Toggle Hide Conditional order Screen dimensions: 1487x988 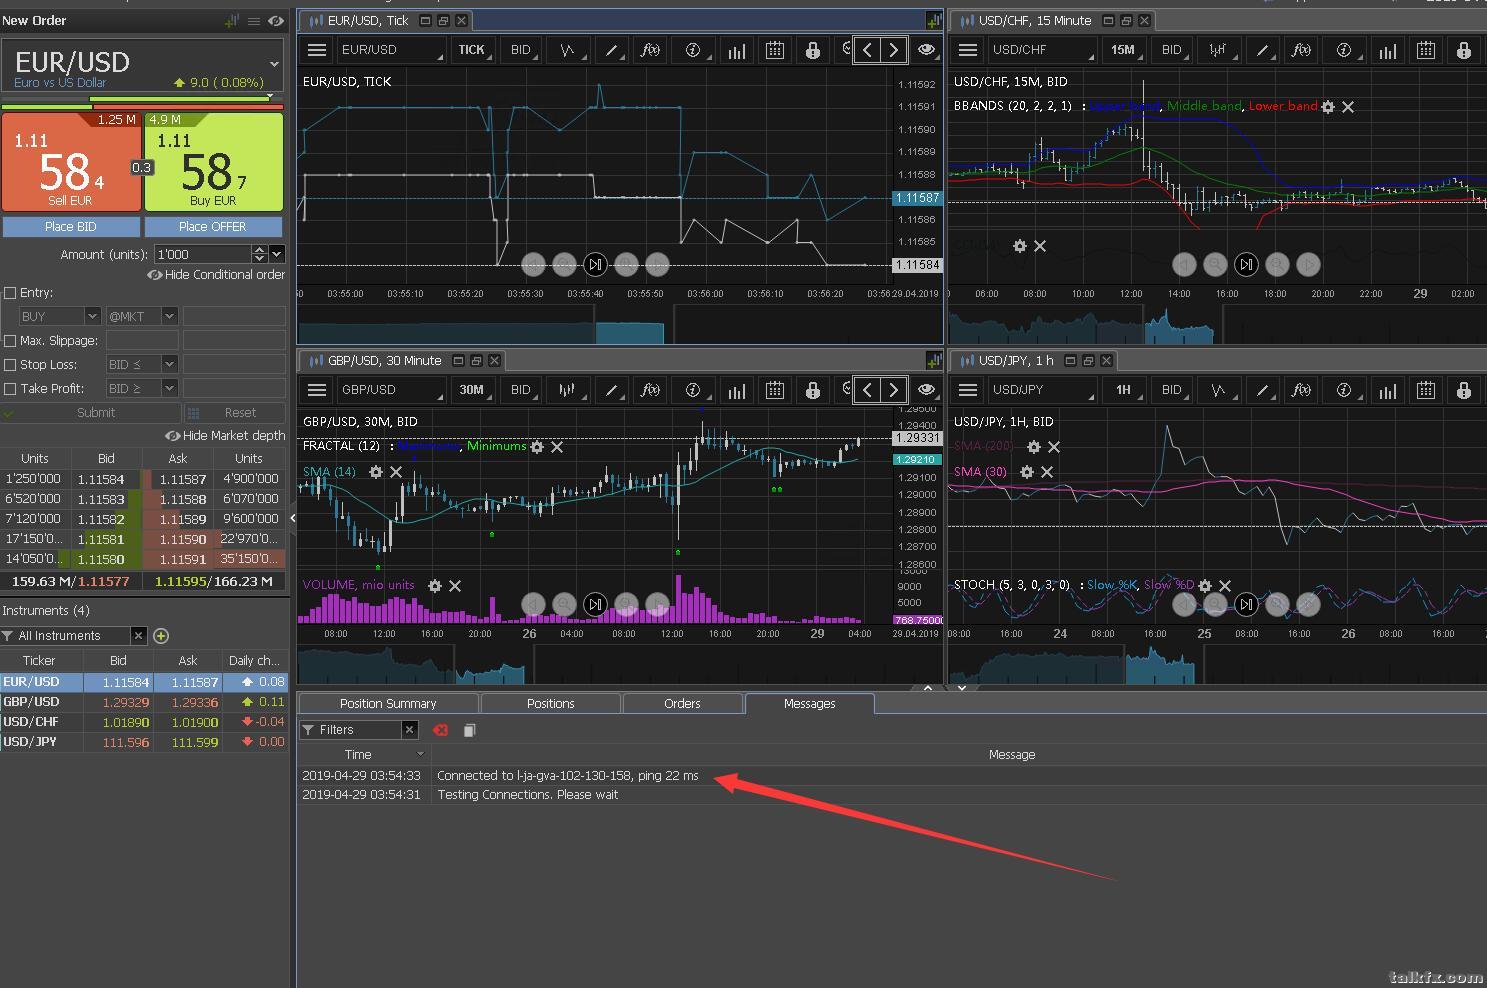point(216,275)
